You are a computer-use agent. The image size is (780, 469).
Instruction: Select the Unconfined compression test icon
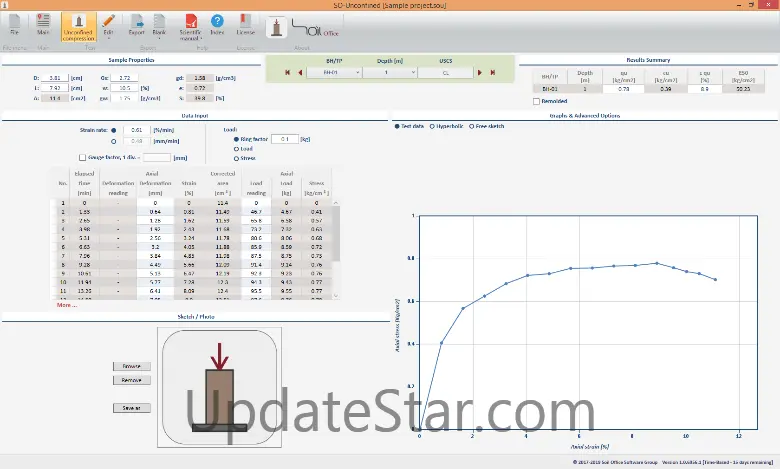tap(78, 27)
